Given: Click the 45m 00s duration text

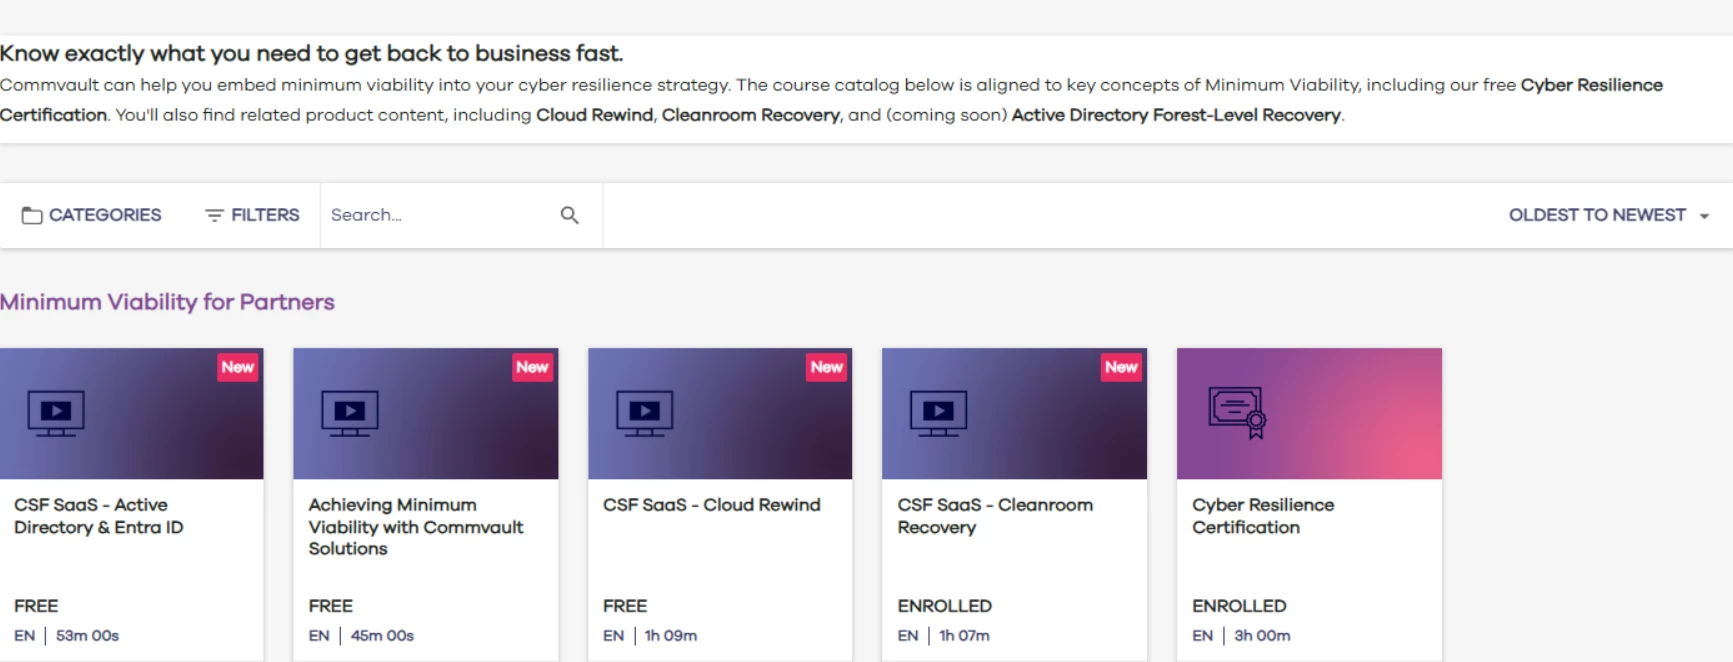Looking at the screenshot, I should pos(382,636).
